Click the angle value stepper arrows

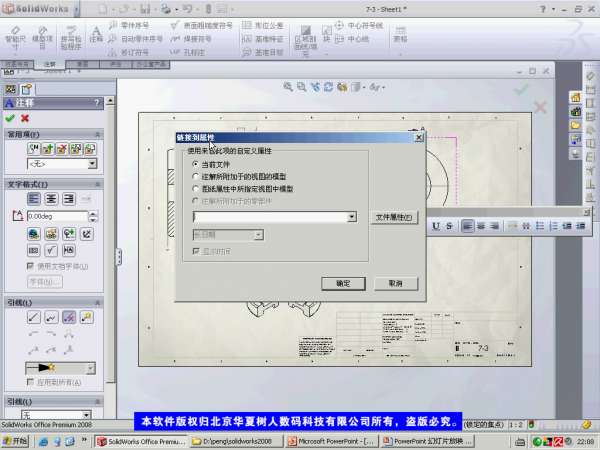point(93,216)
